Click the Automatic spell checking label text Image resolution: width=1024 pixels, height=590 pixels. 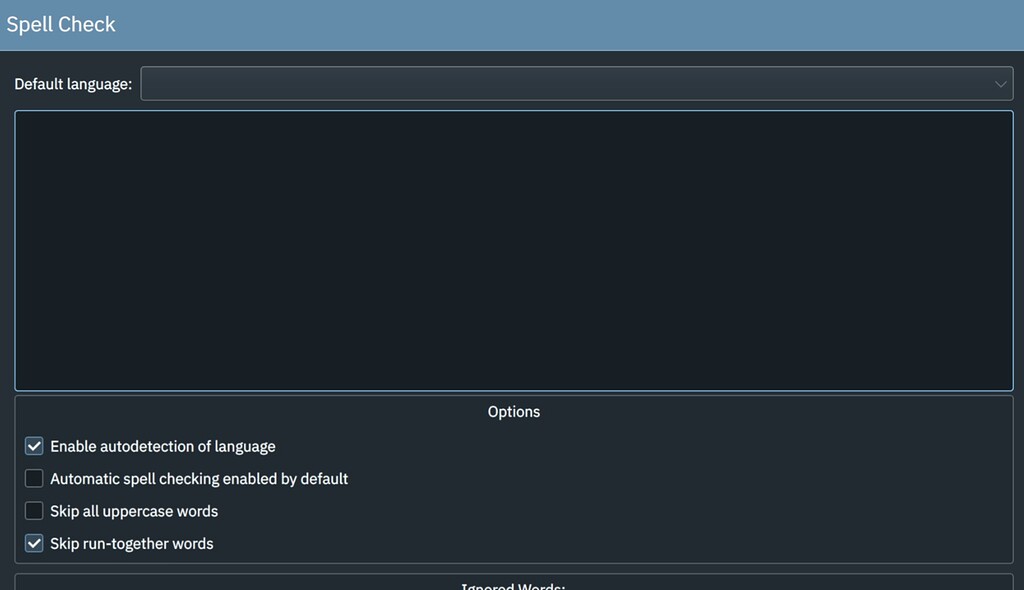tap(198, 478)
